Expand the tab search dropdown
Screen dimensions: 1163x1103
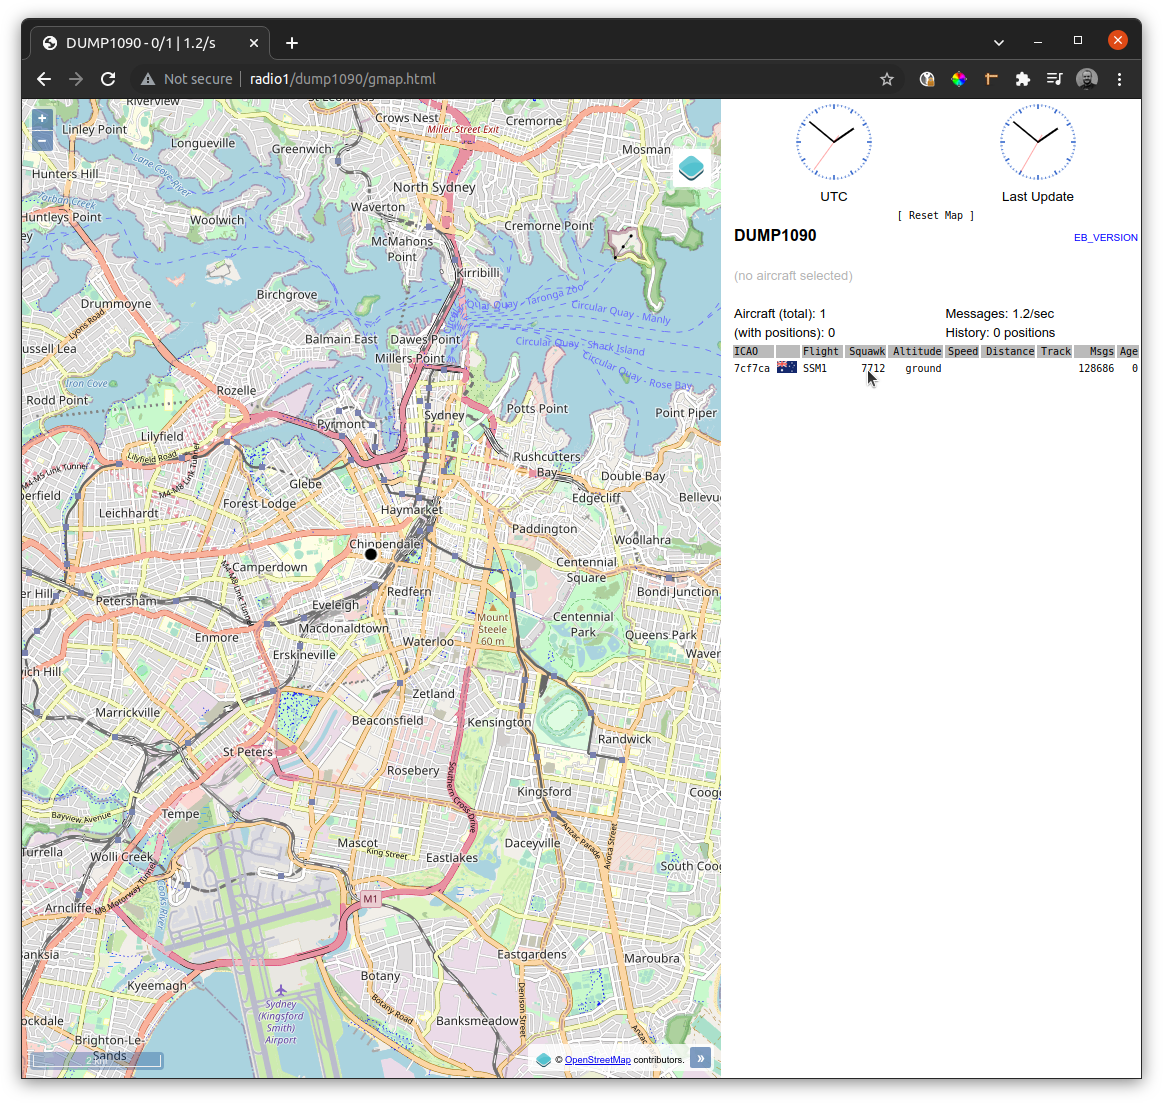pos(998,42)
